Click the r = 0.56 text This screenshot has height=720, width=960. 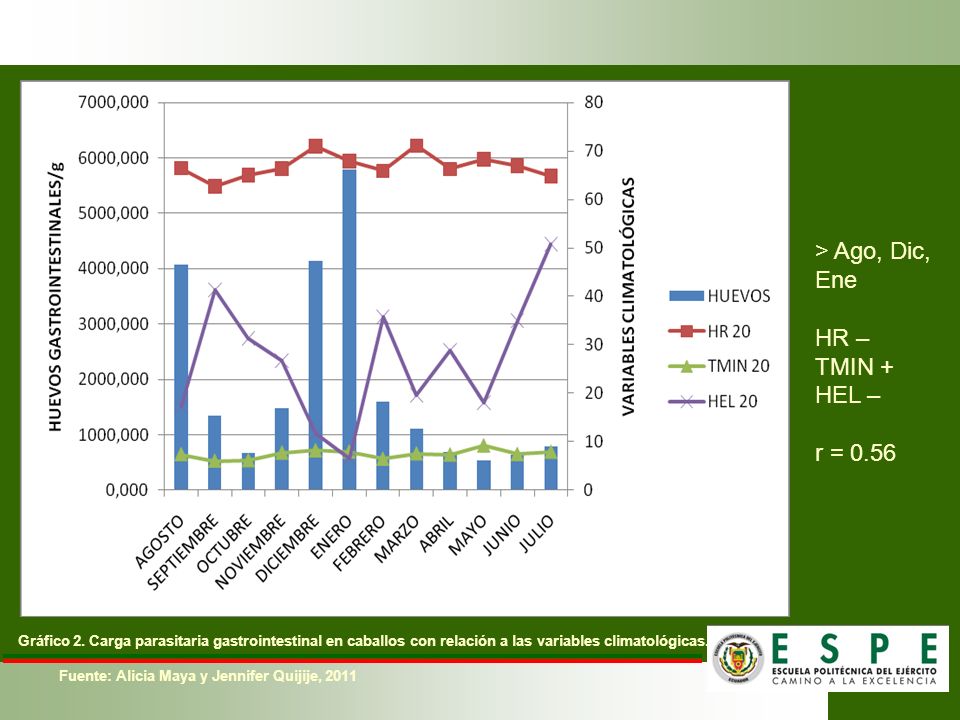click(x=855, y=452)
